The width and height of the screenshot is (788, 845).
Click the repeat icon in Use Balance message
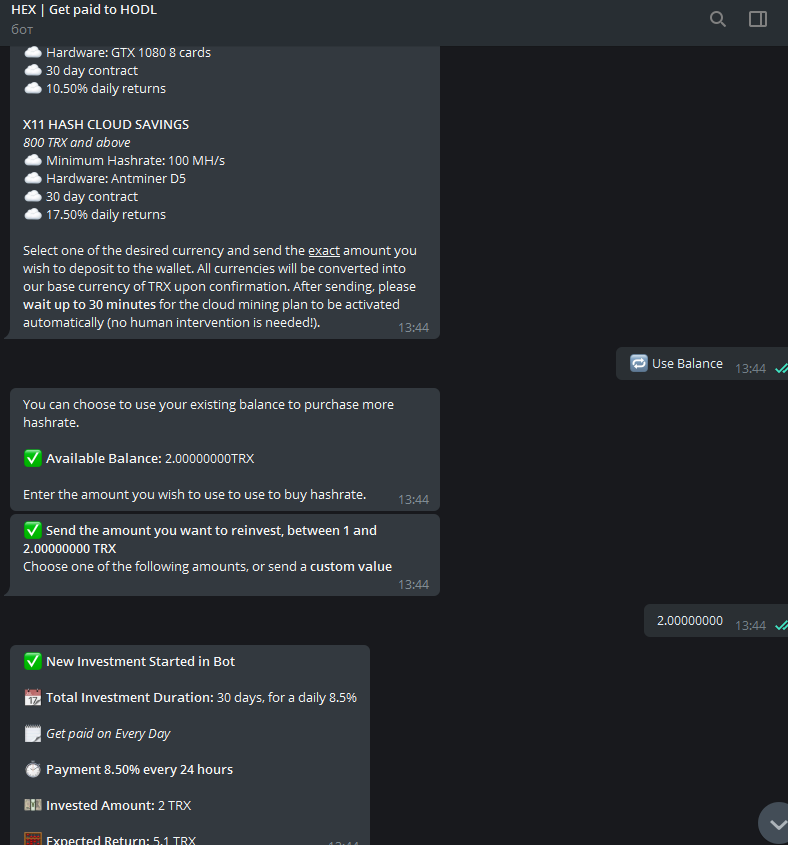[639, 363]
